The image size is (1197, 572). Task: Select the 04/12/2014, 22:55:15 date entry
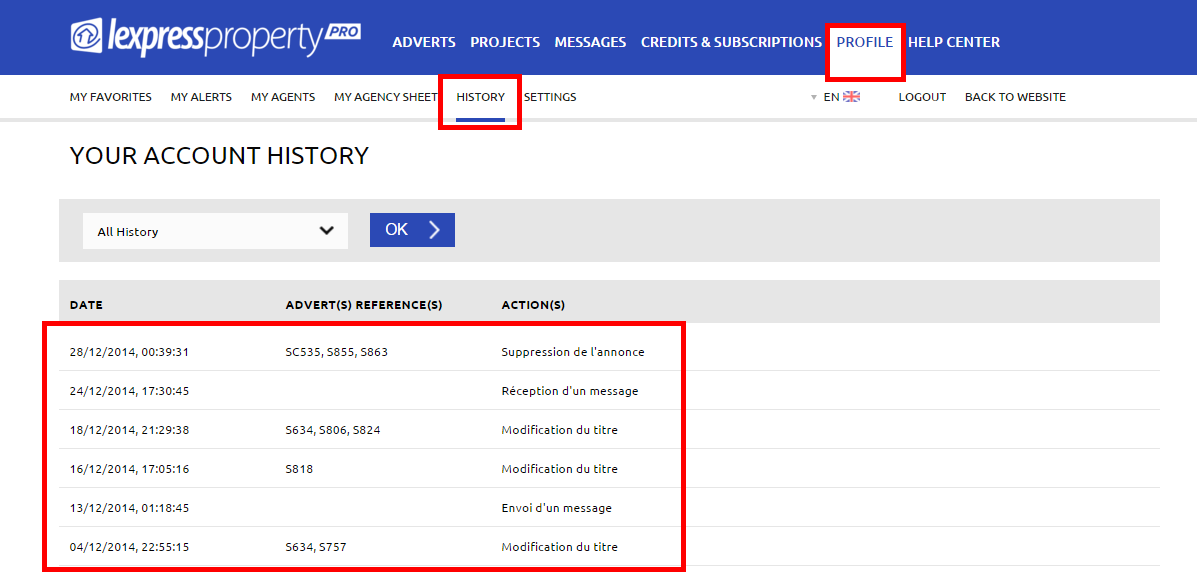pos(129,547)
